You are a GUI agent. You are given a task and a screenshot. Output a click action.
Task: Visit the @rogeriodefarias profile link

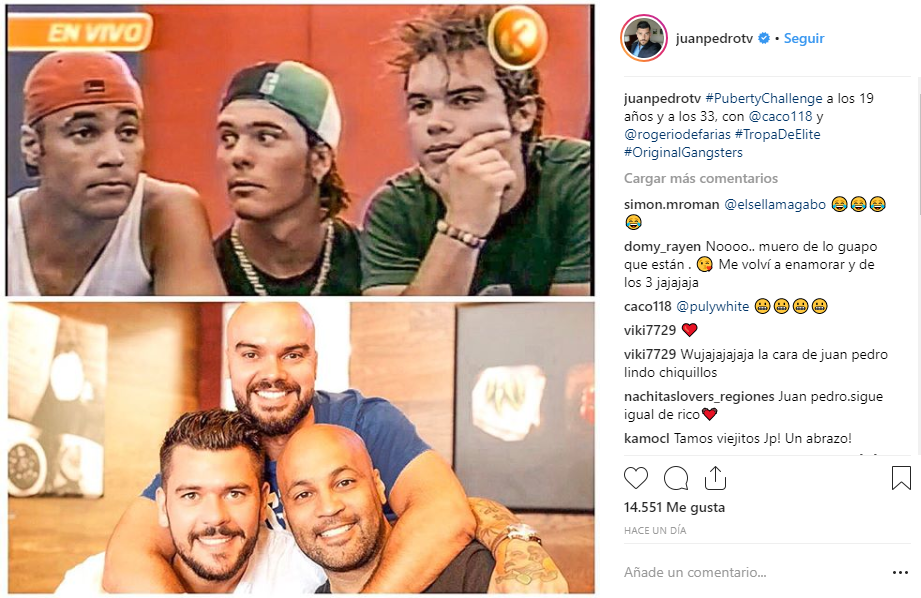coord(677,135)
